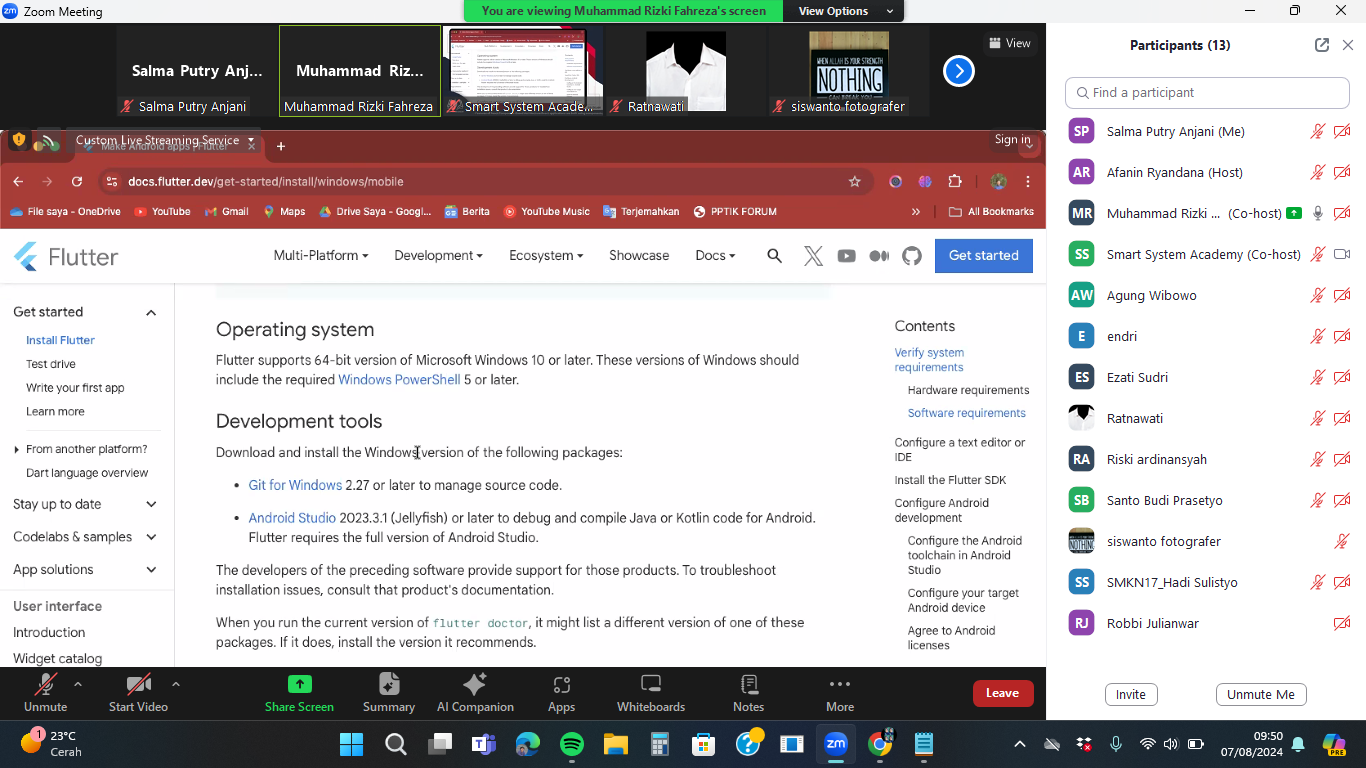Click mute icon for Afanin Ryandana
Image resolution: width=1366 pixels, height=768 pixels.
1318,172
